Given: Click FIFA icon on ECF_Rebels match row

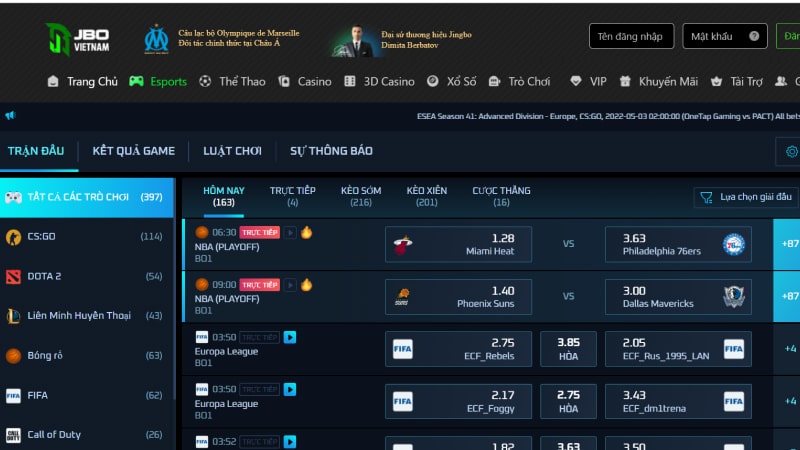Looking at the screenshot, I should pyautogui.click(x=202, y=337).
